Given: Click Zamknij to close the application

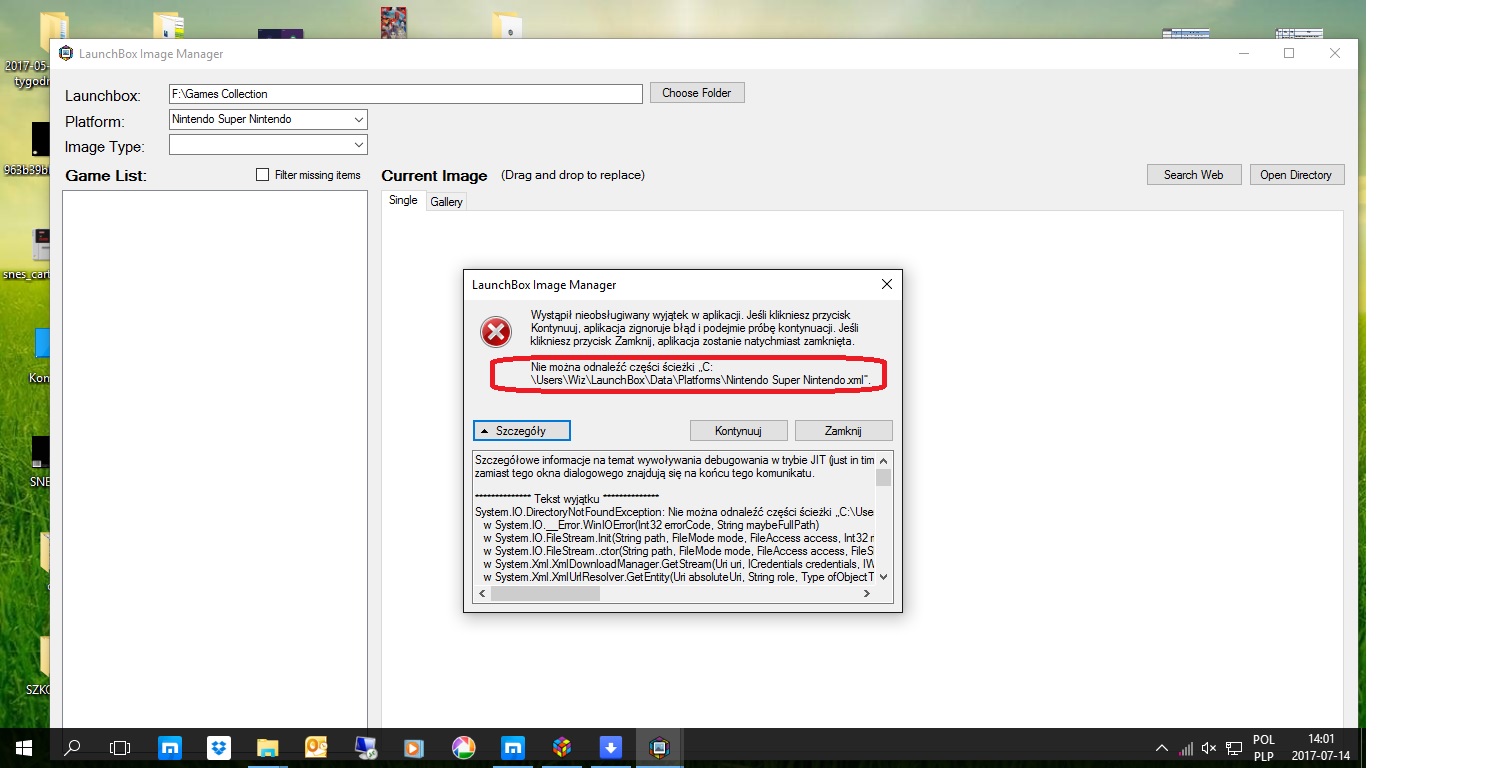Looking at the screenshot, I should [x=843, y=431].
